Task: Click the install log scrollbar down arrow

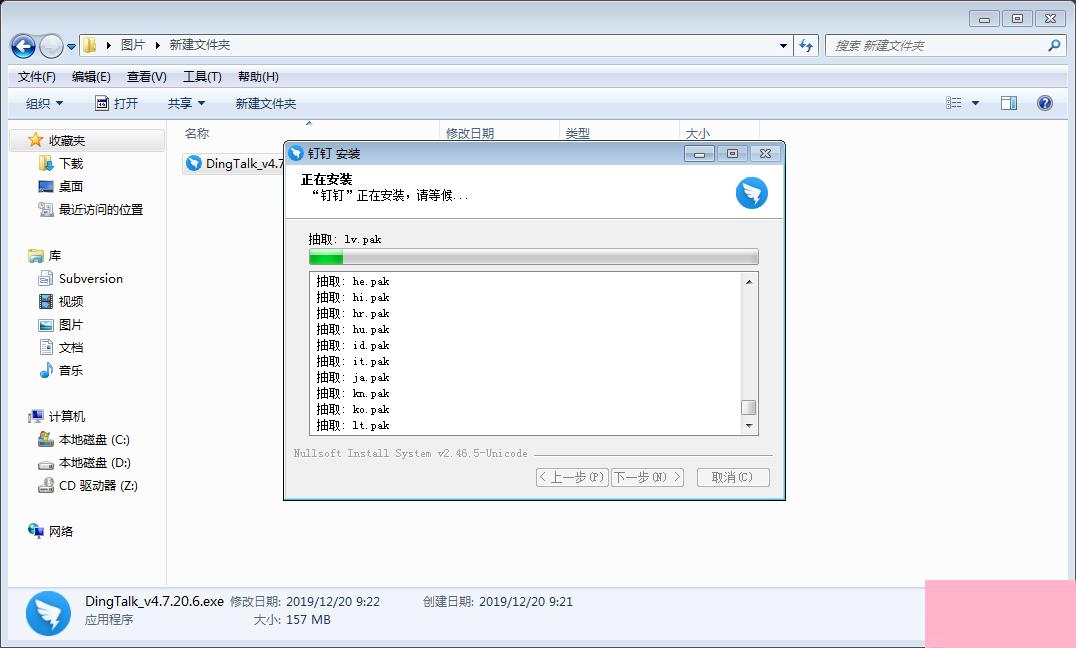Action: click(749, 426)
